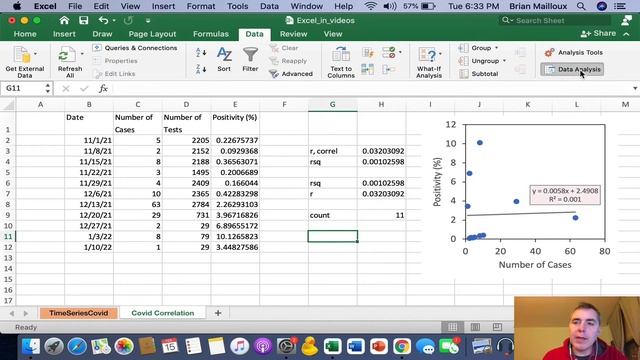Screen dimensions: 640x360
Task: Click Data Validation icon
Action: [389, 52]
